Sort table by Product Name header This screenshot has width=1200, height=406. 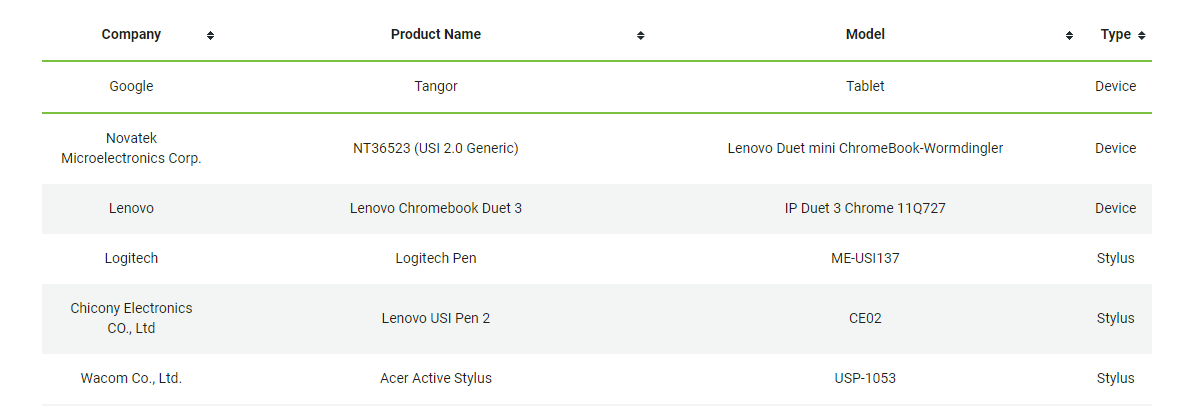436,34
